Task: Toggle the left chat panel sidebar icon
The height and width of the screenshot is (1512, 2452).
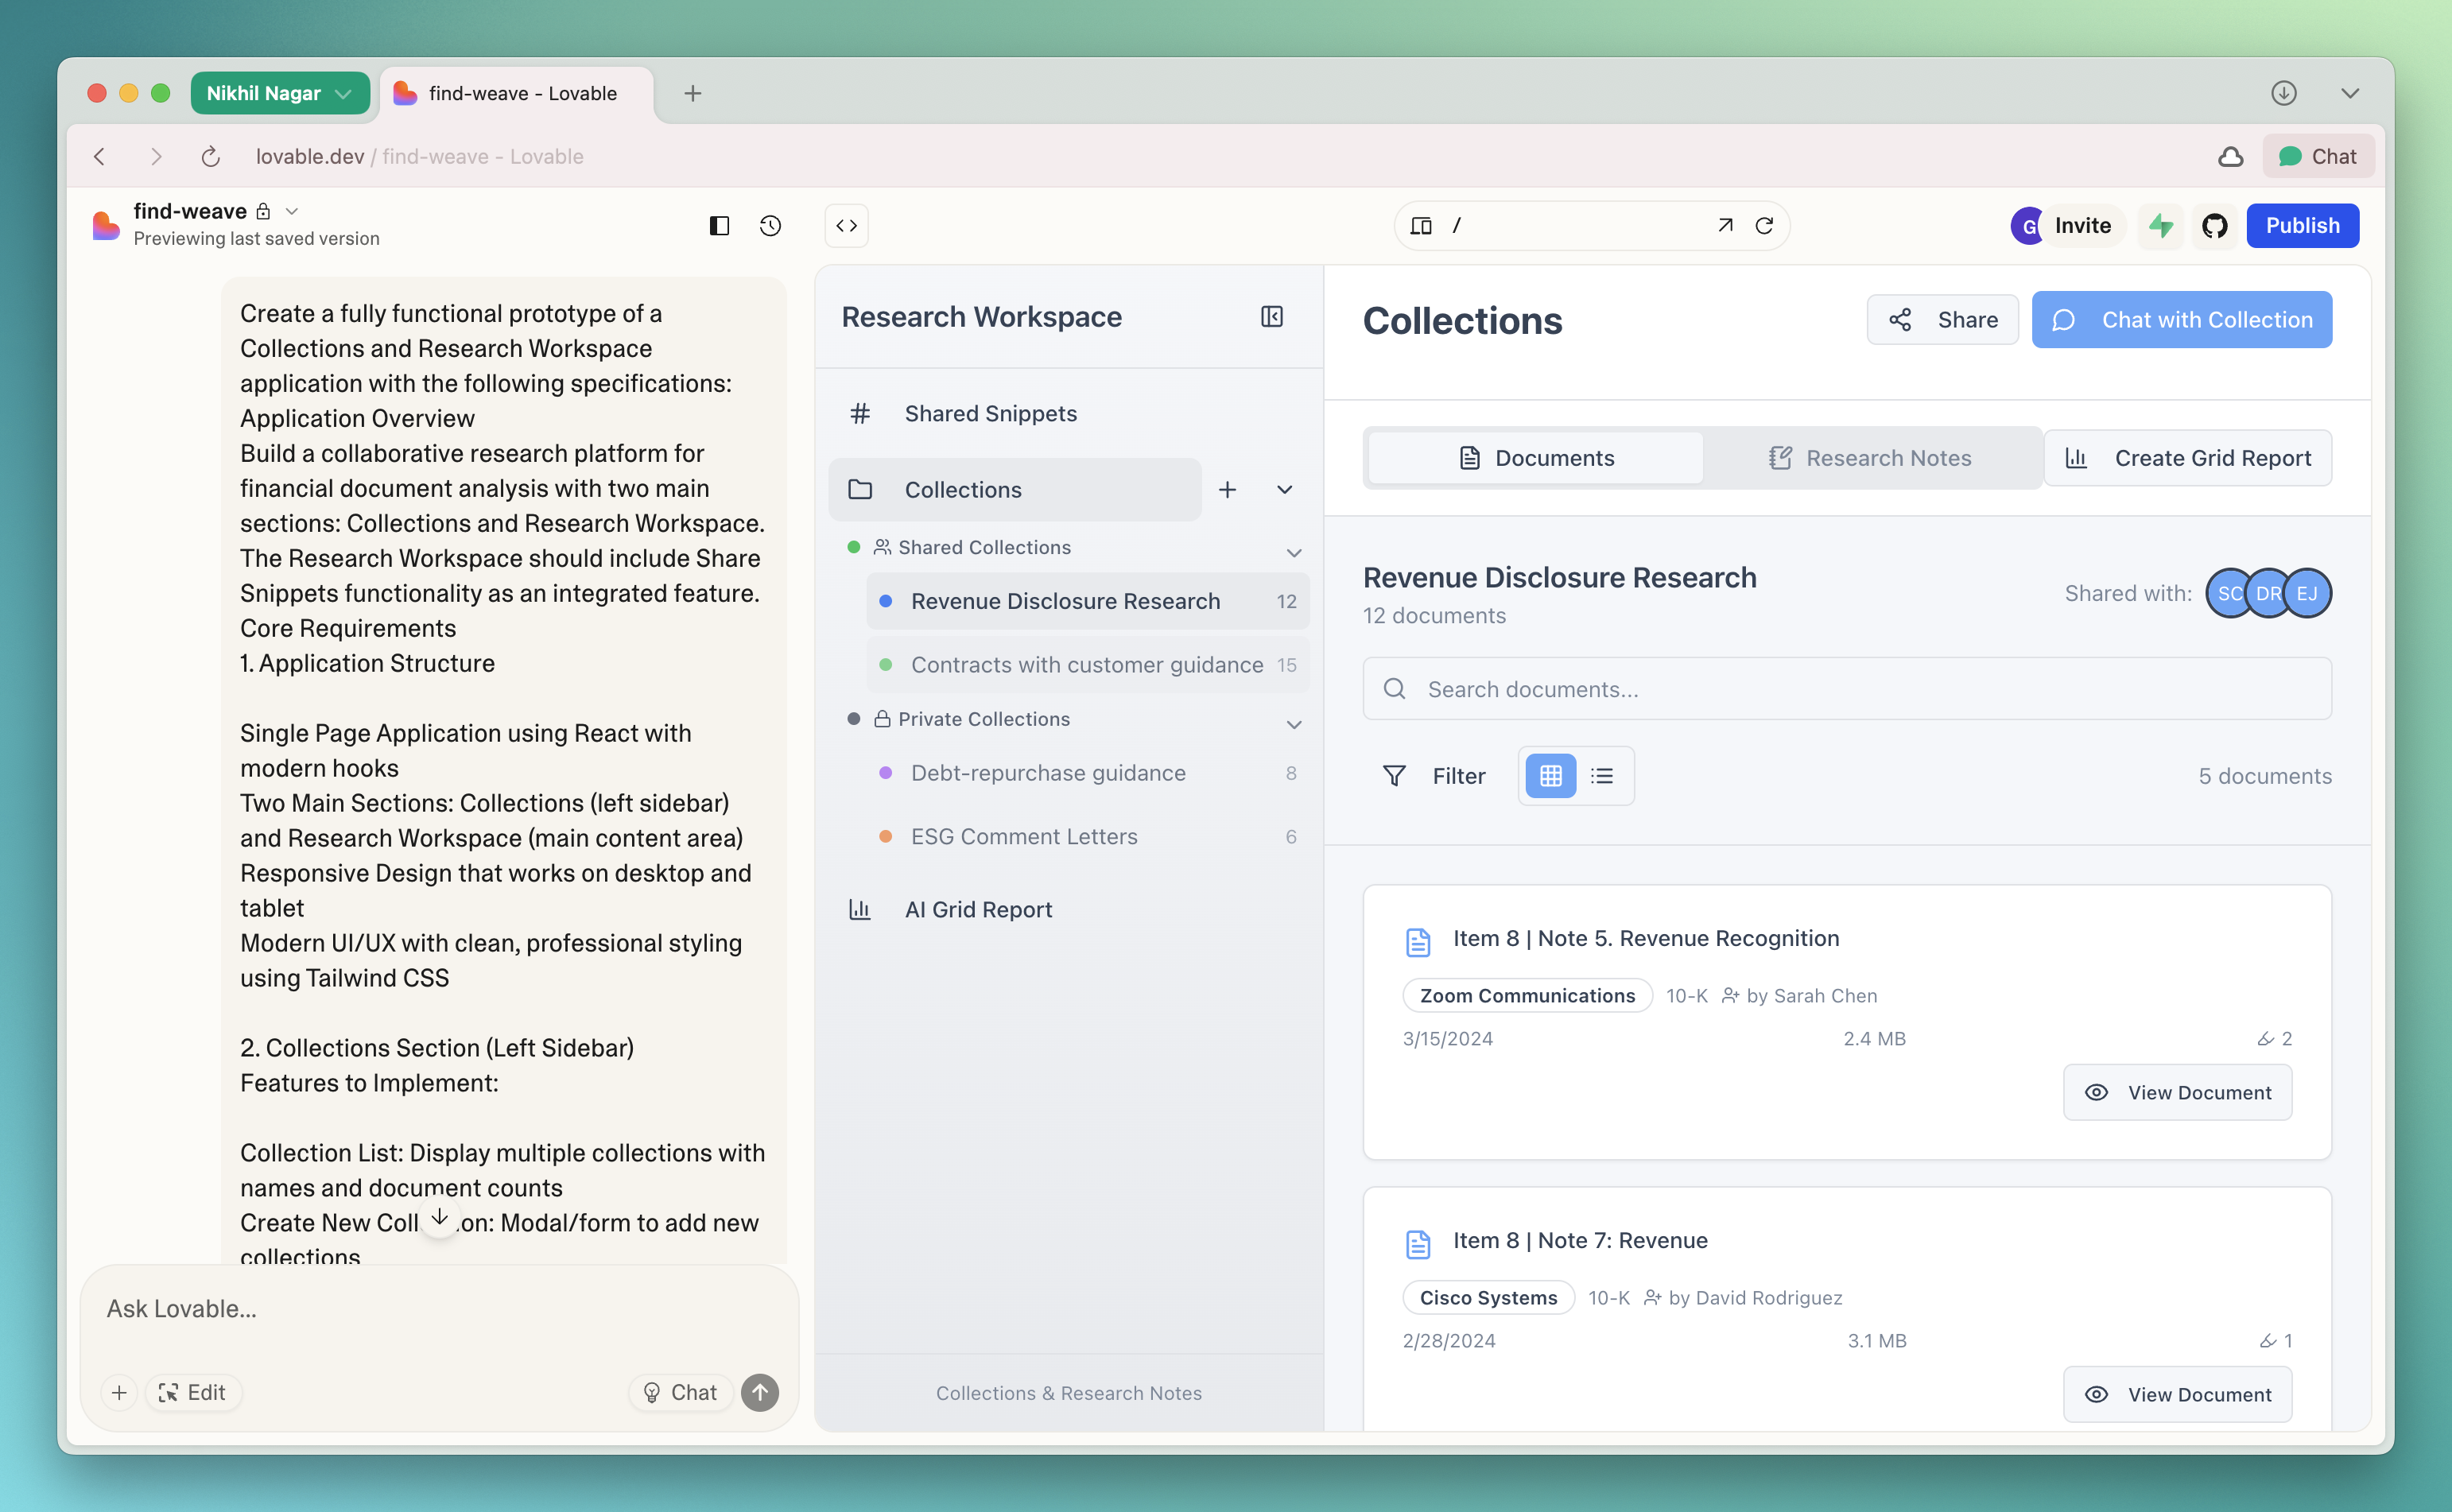Action: 719,226
